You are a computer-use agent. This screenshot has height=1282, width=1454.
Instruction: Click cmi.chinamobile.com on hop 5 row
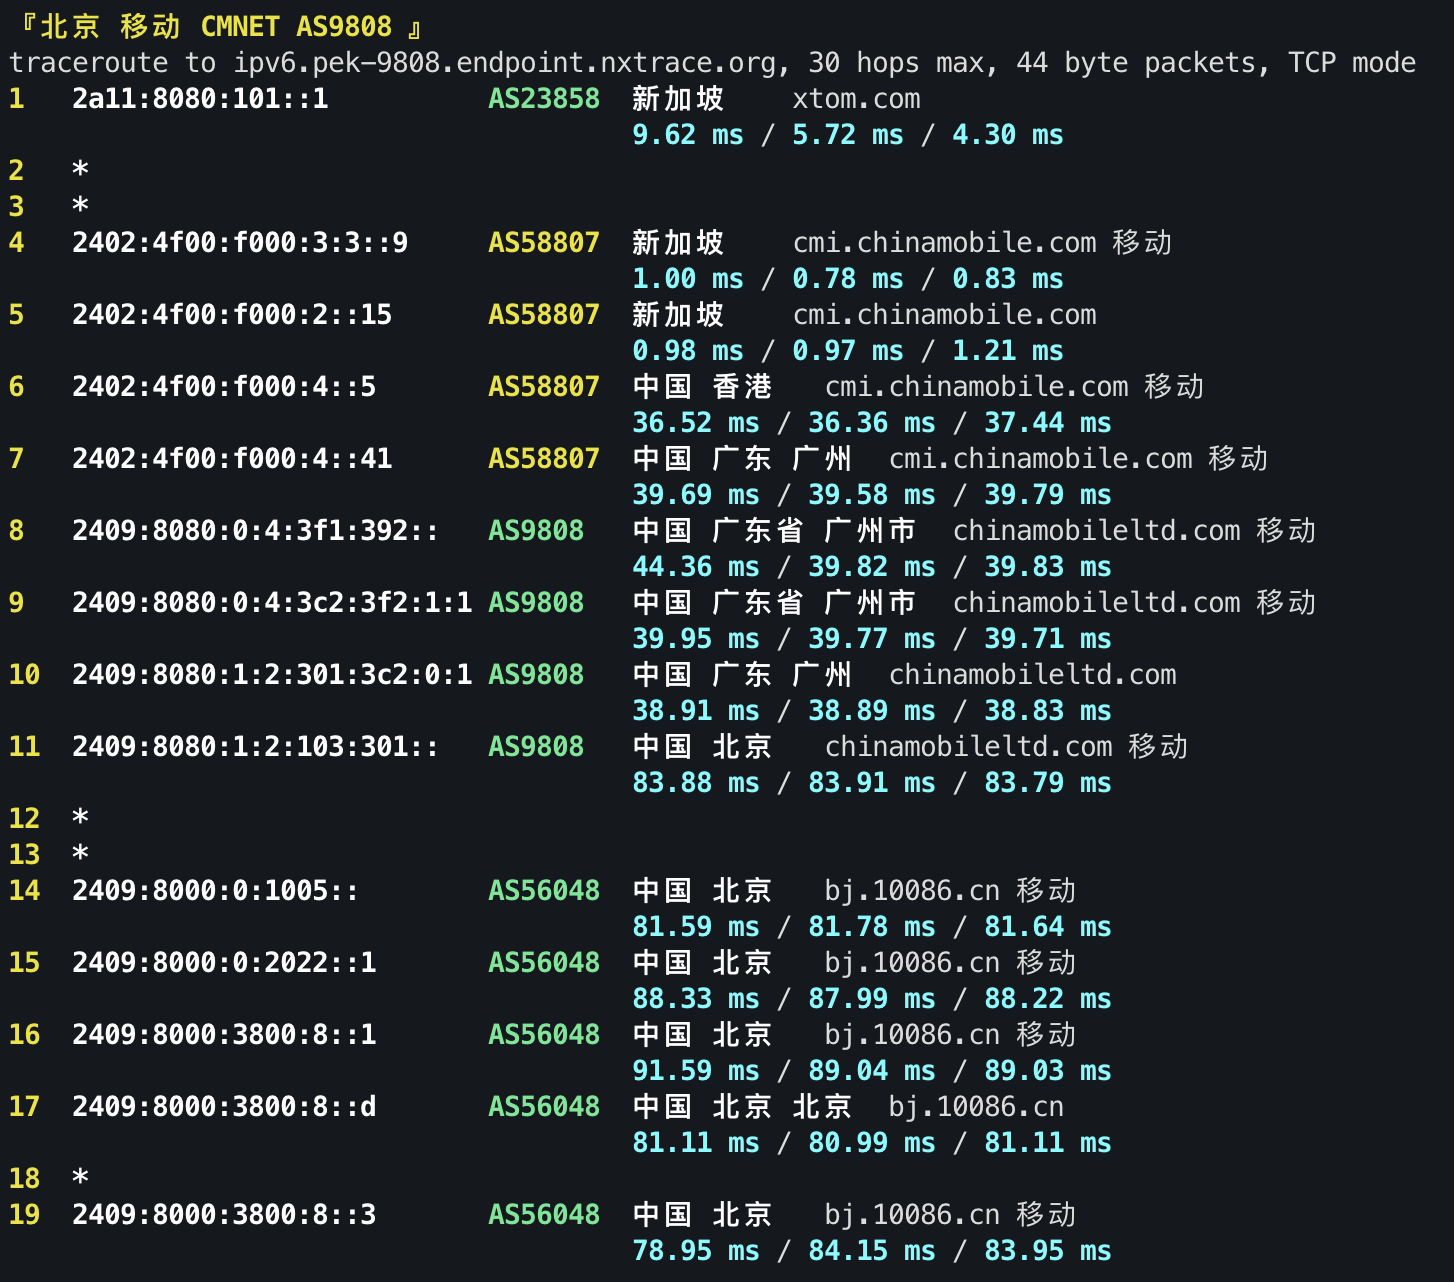(944, 315)
